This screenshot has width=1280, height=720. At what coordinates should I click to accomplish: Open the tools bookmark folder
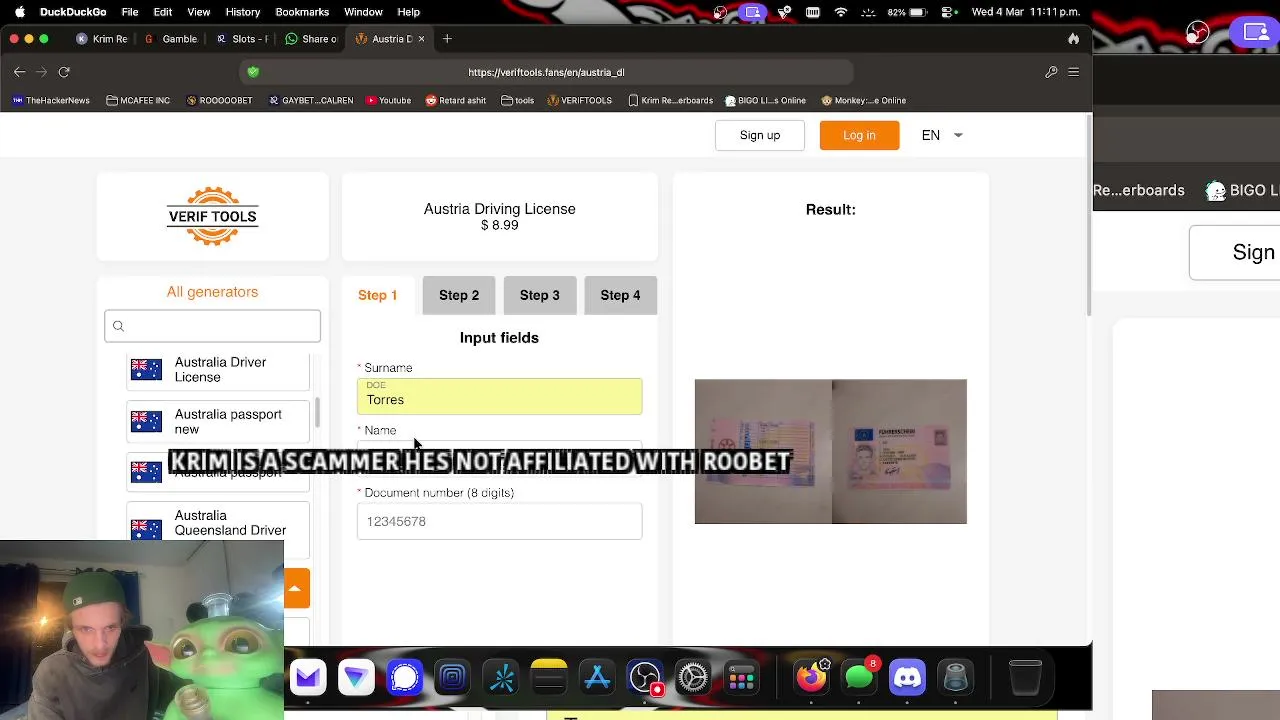pyautogui.click(x=518, y=100)
